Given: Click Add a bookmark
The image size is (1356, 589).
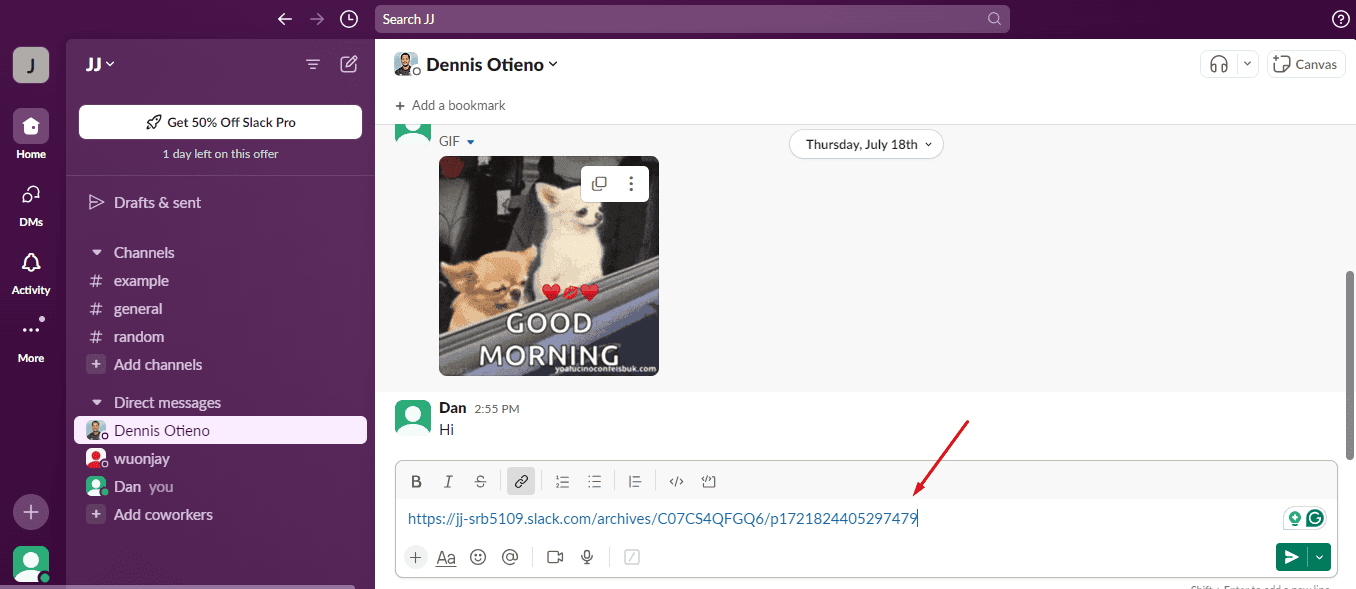Looking at the screenshot, I should point(450,105).
